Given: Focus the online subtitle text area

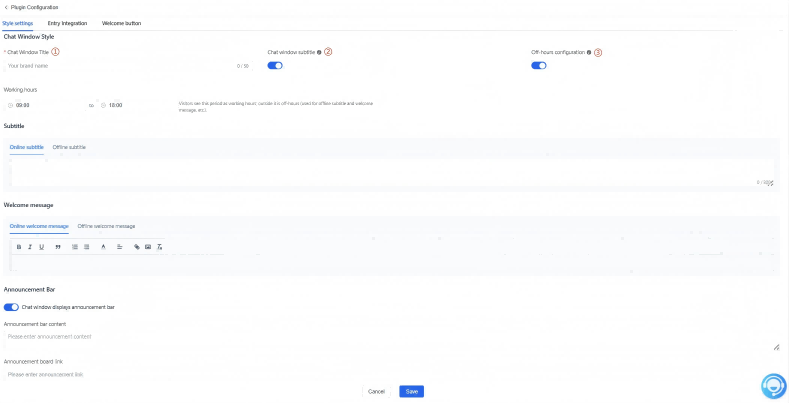Looking at the screenshot, I should coord(392,173).
